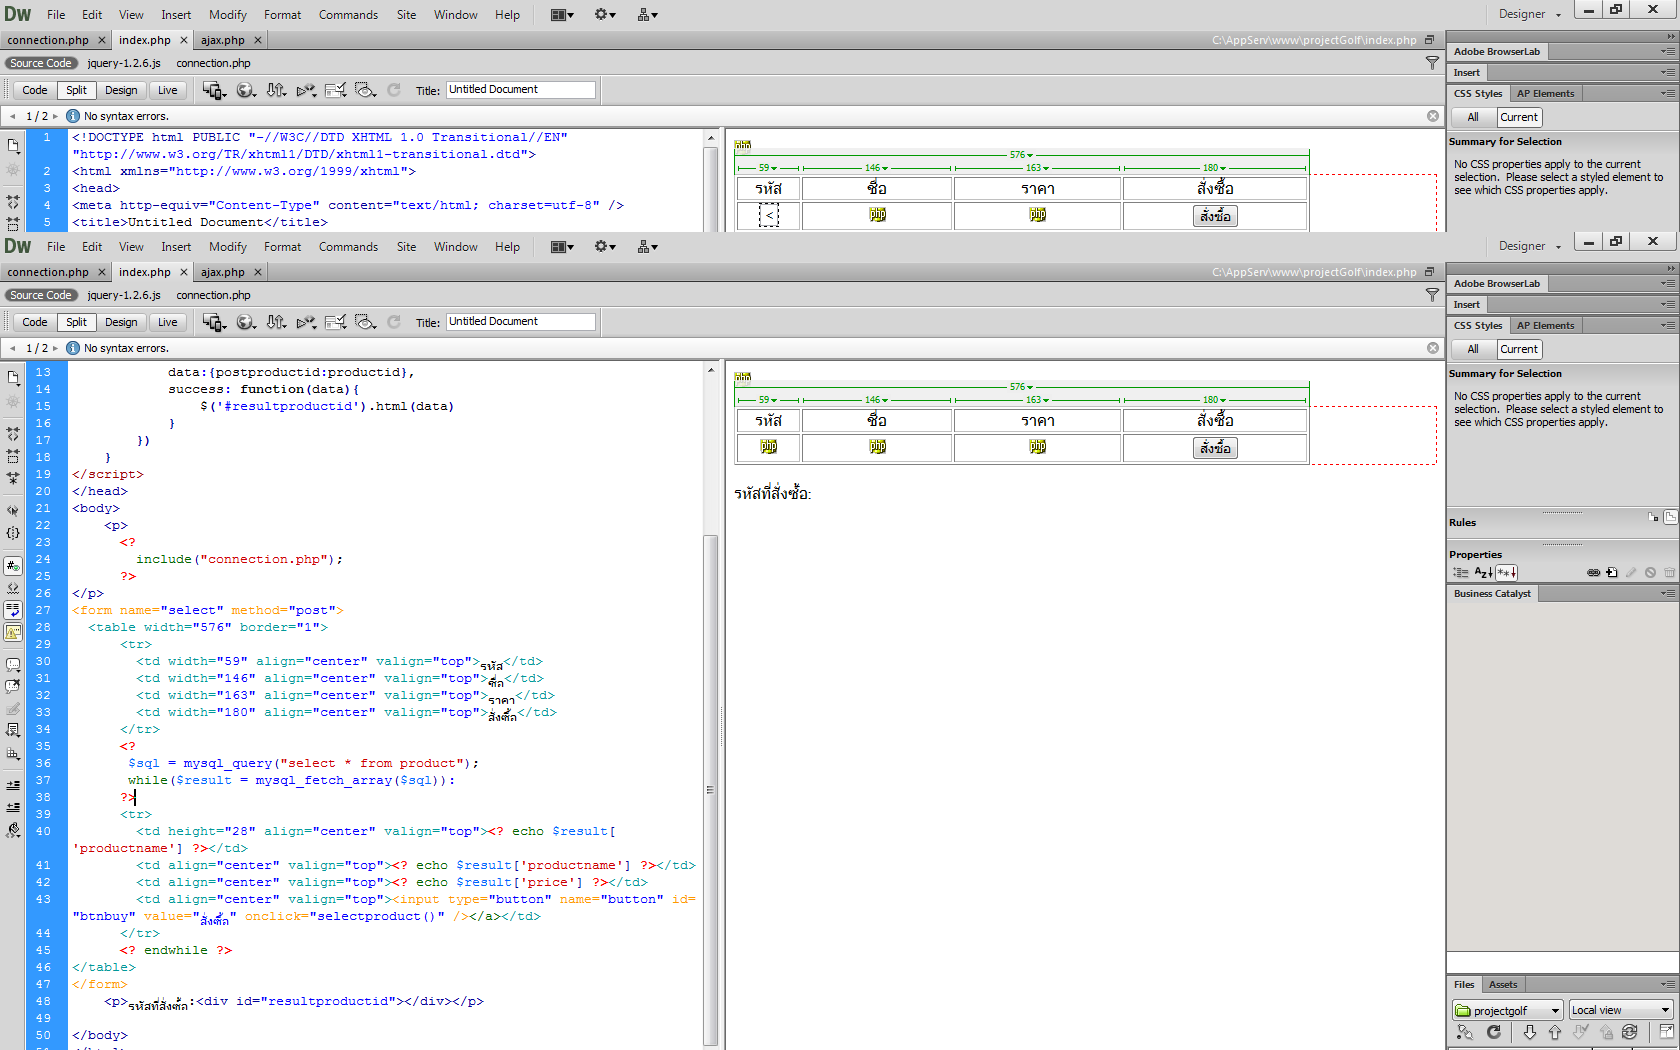This screenshot has height=1050, width=1680.
Task: Open W3C validation icon in lower window
Action: (306, 322)
